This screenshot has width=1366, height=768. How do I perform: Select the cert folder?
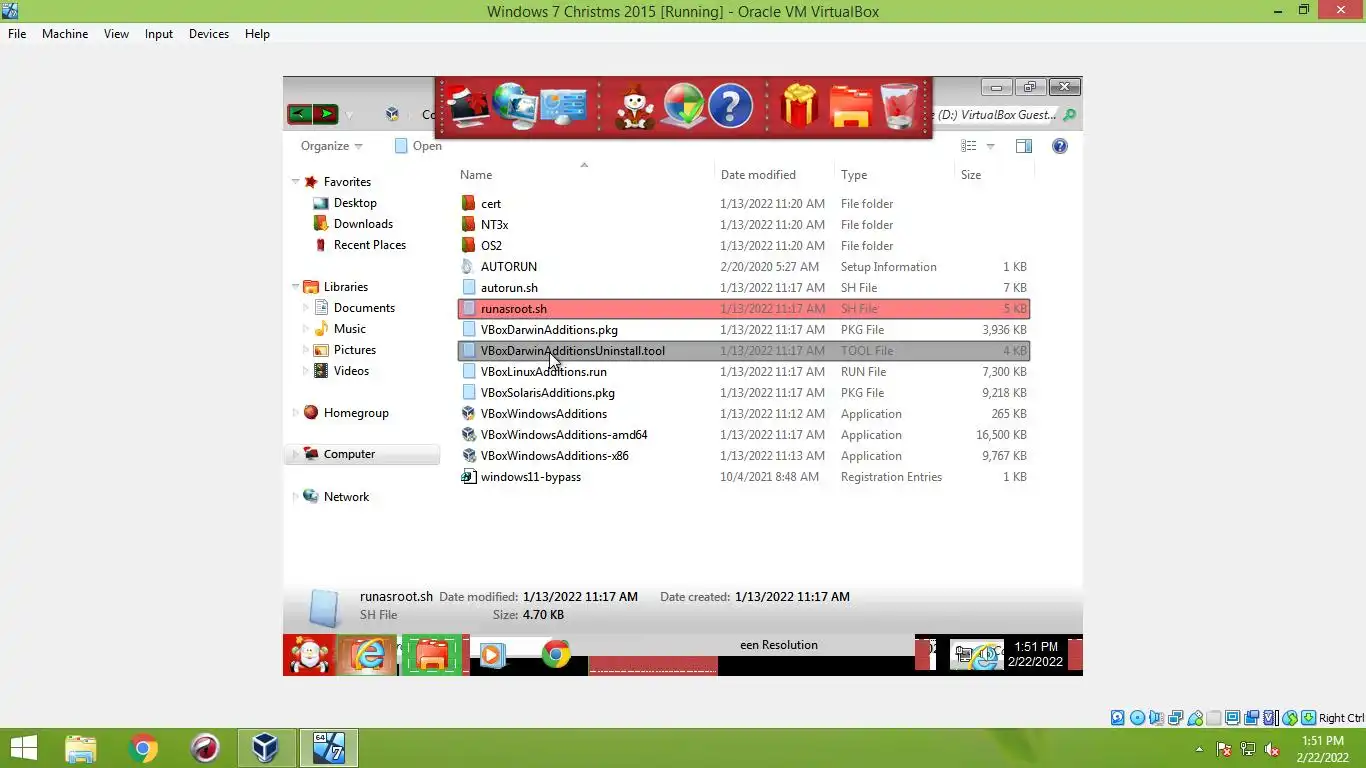click(744, 204)
